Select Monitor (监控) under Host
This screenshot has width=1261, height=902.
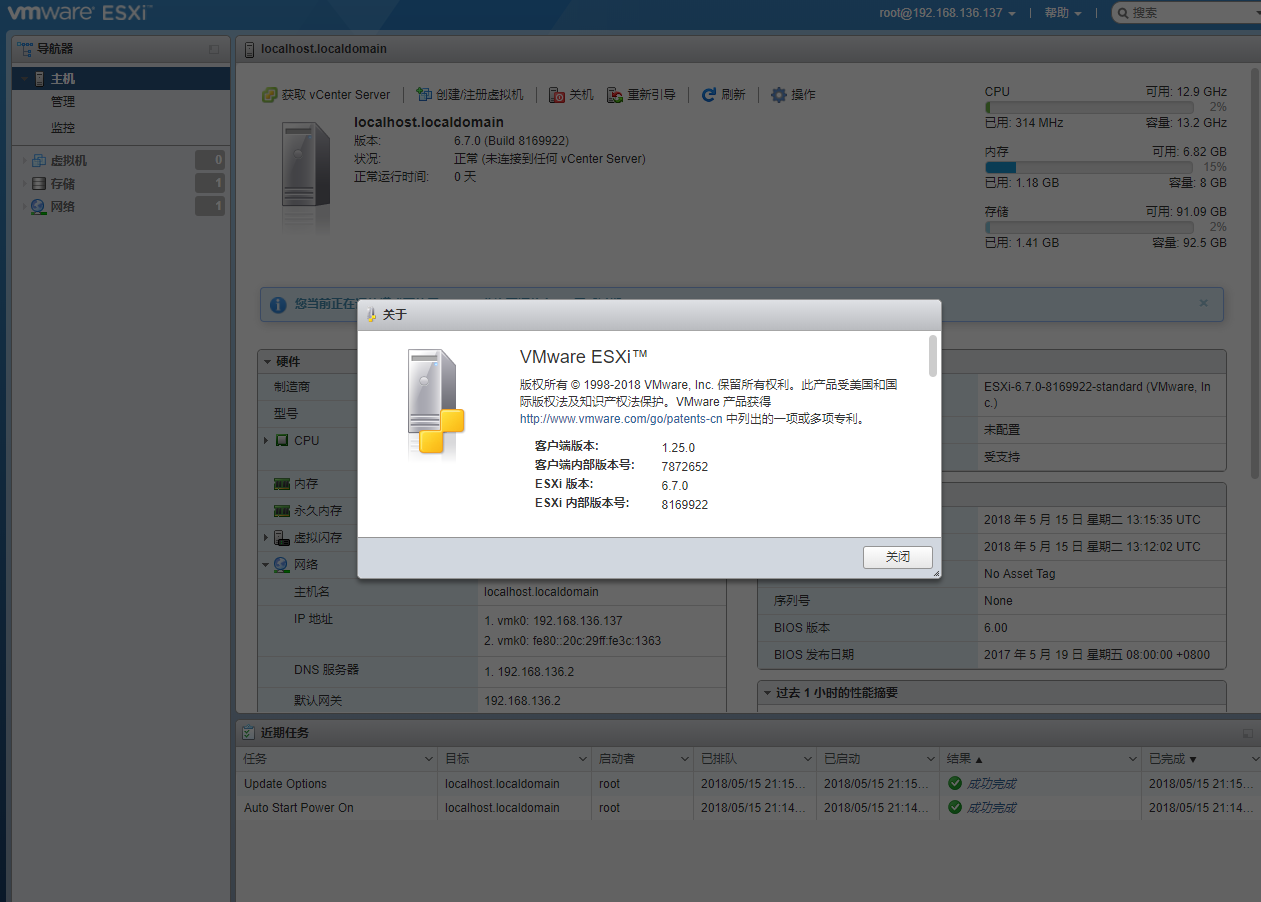[63, 128]
